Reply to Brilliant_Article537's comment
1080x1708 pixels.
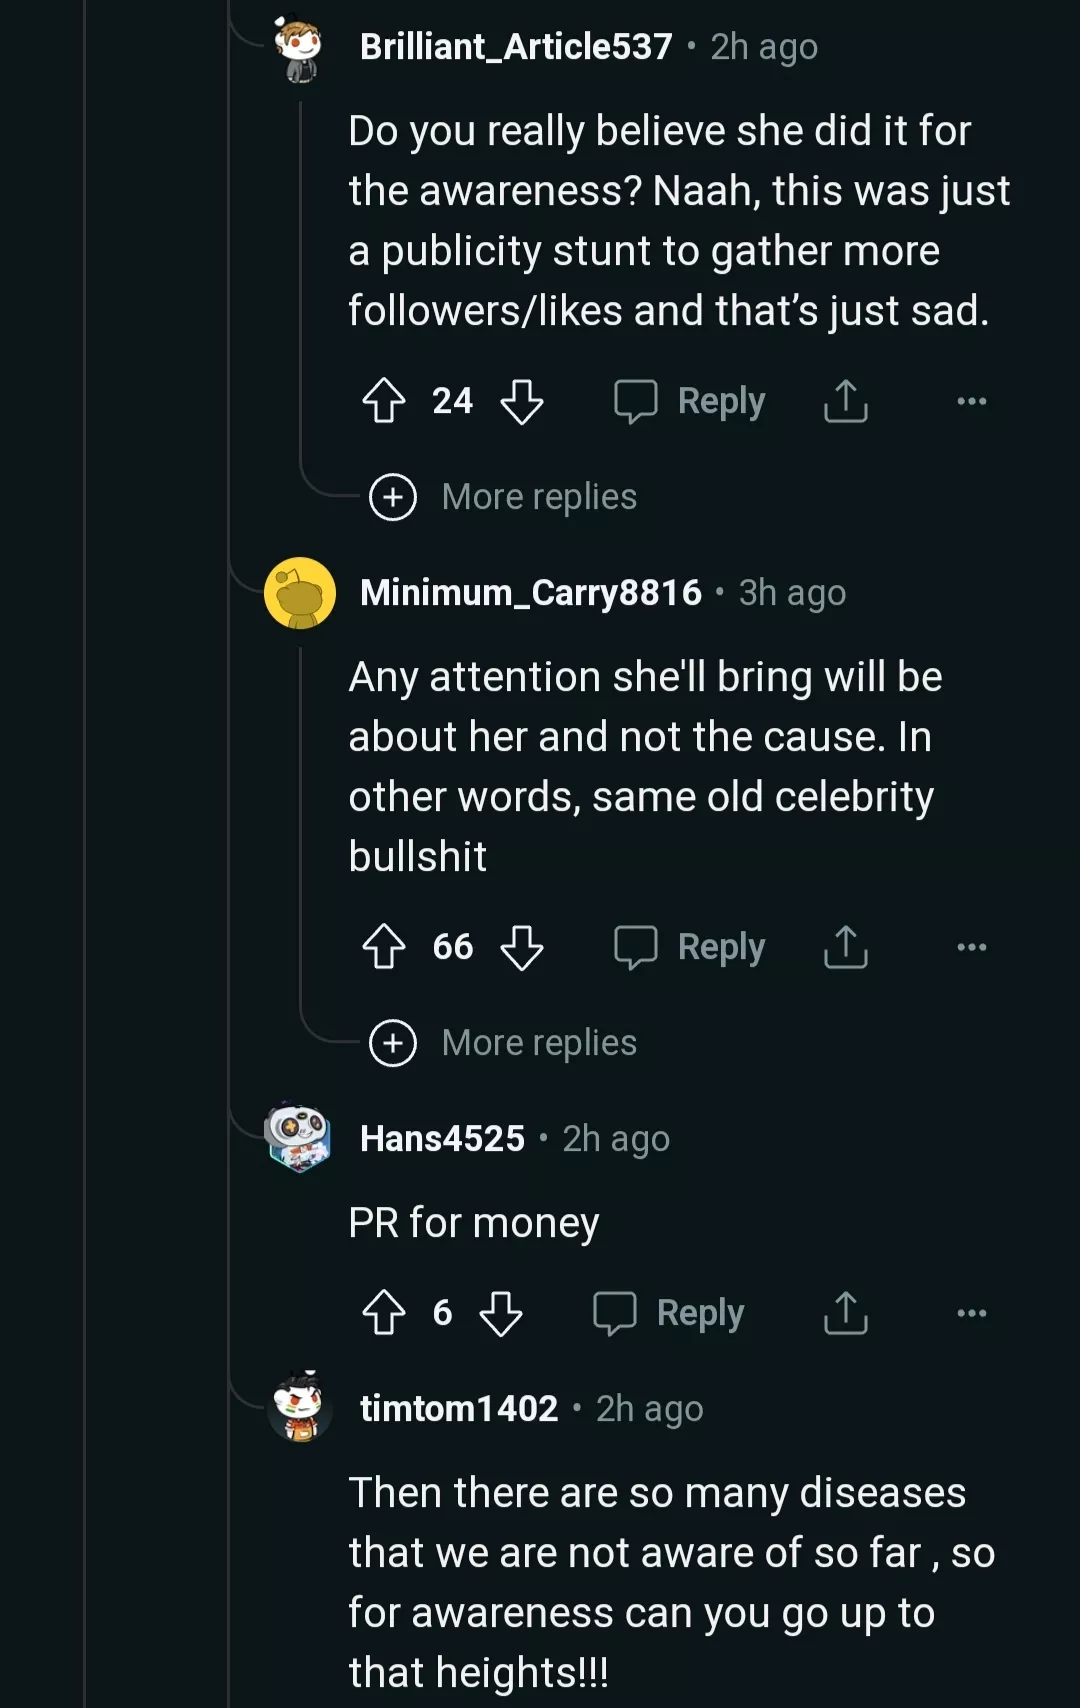click(x=690, y=402)
